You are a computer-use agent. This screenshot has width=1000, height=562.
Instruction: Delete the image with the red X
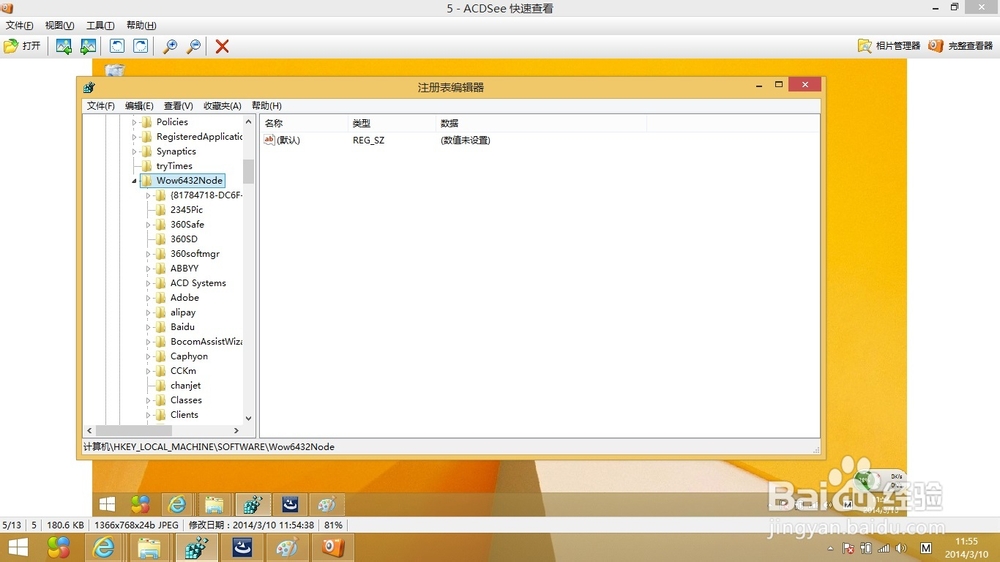[x=222, y=46]
